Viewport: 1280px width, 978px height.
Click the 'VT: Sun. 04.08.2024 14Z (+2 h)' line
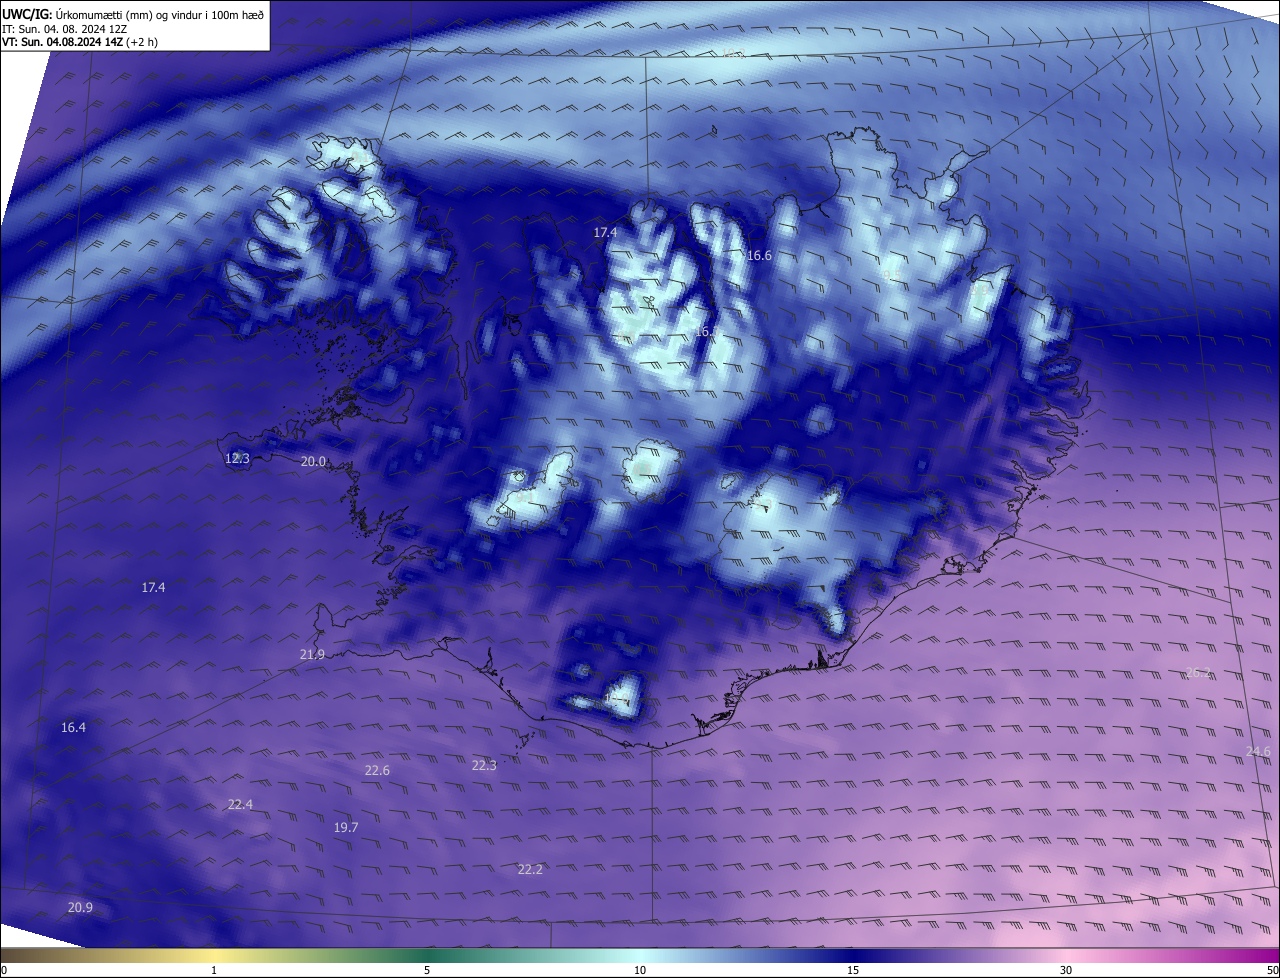click(80, 42)
